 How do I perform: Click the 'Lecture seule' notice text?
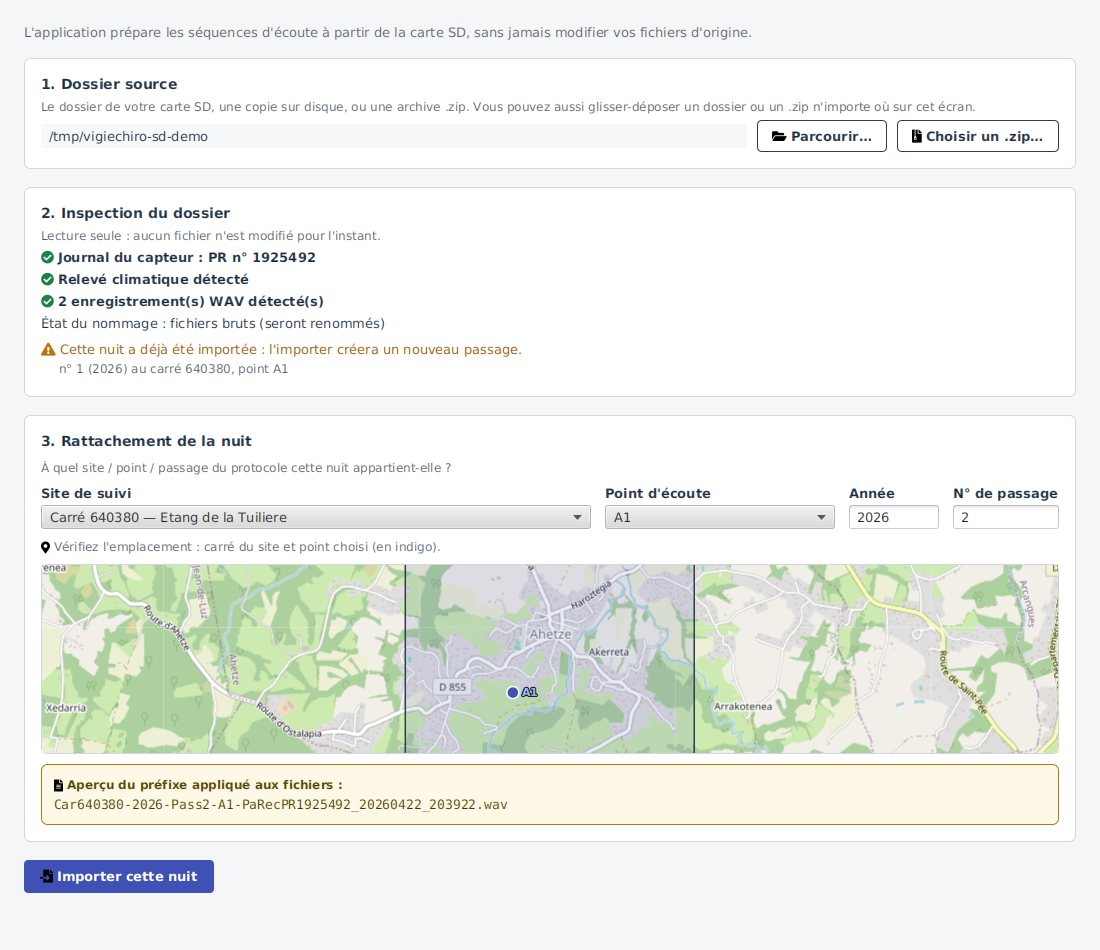pos(210,236)
